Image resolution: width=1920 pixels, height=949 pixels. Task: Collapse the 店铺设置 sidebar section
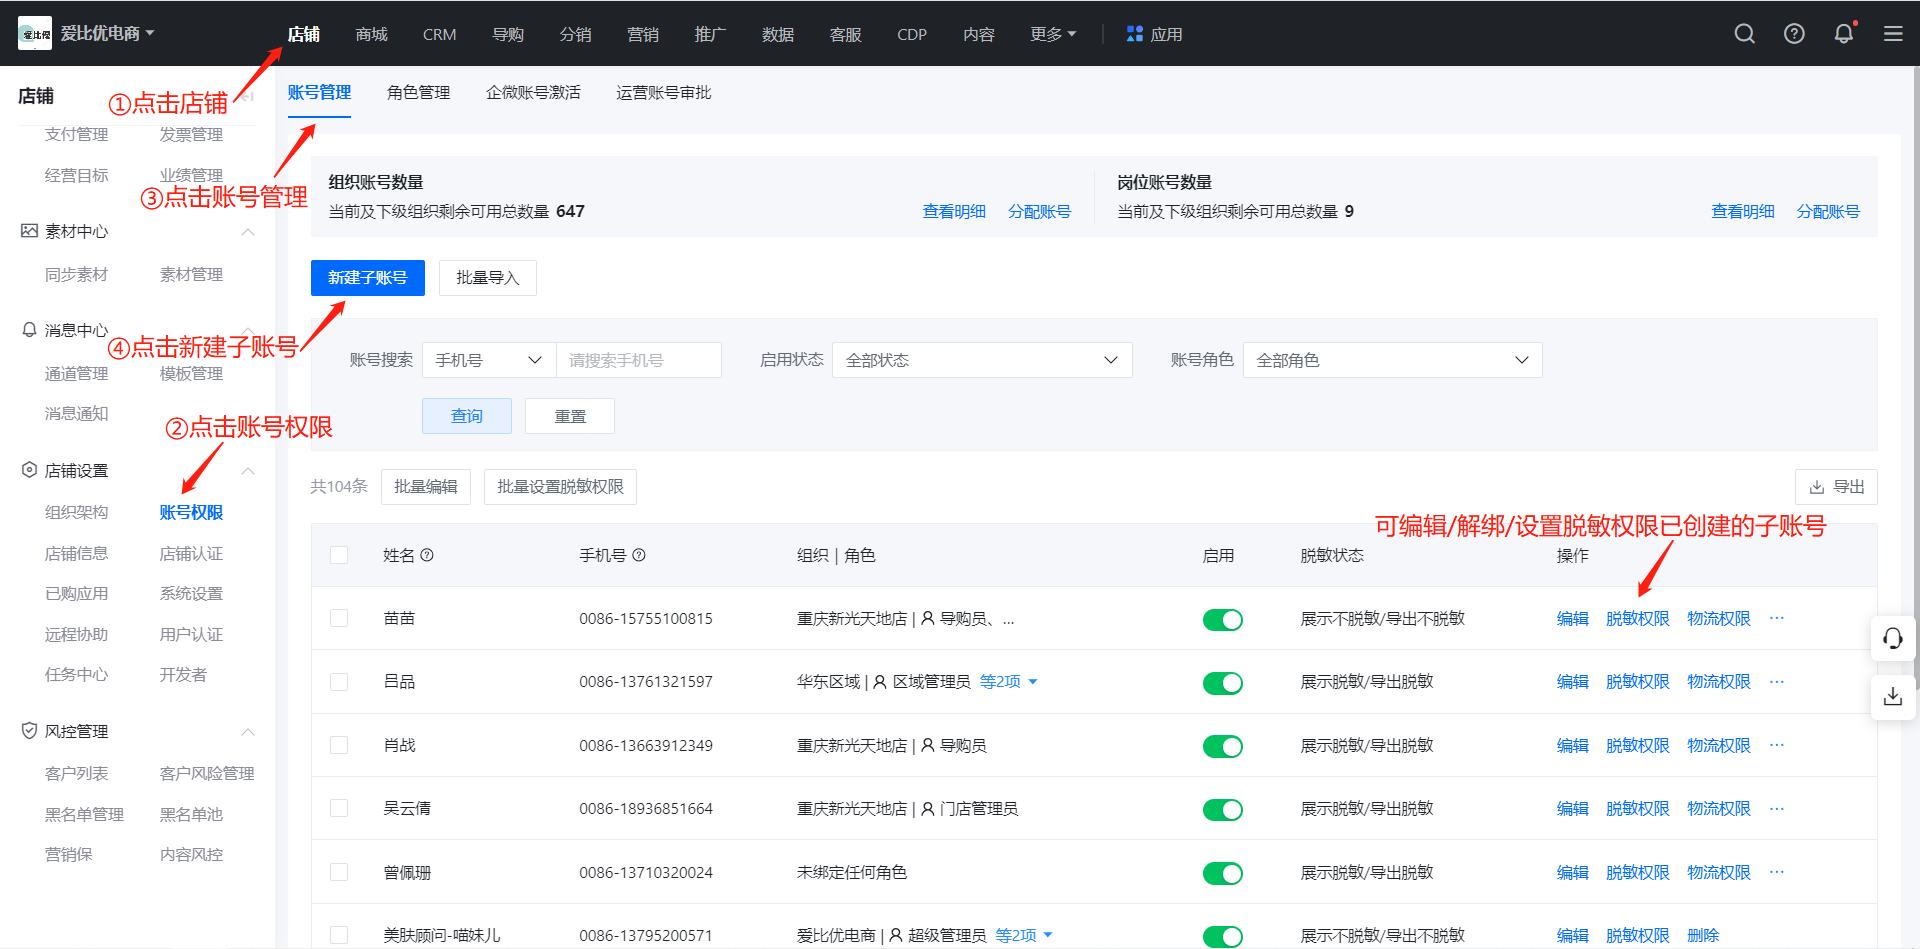(248, 471)
